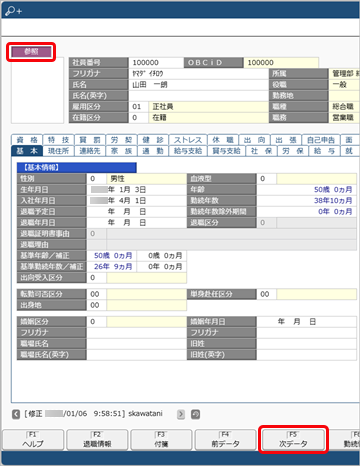Switch to 通勤 tab
Screen dimensions: 360x466
coord(153,151)
